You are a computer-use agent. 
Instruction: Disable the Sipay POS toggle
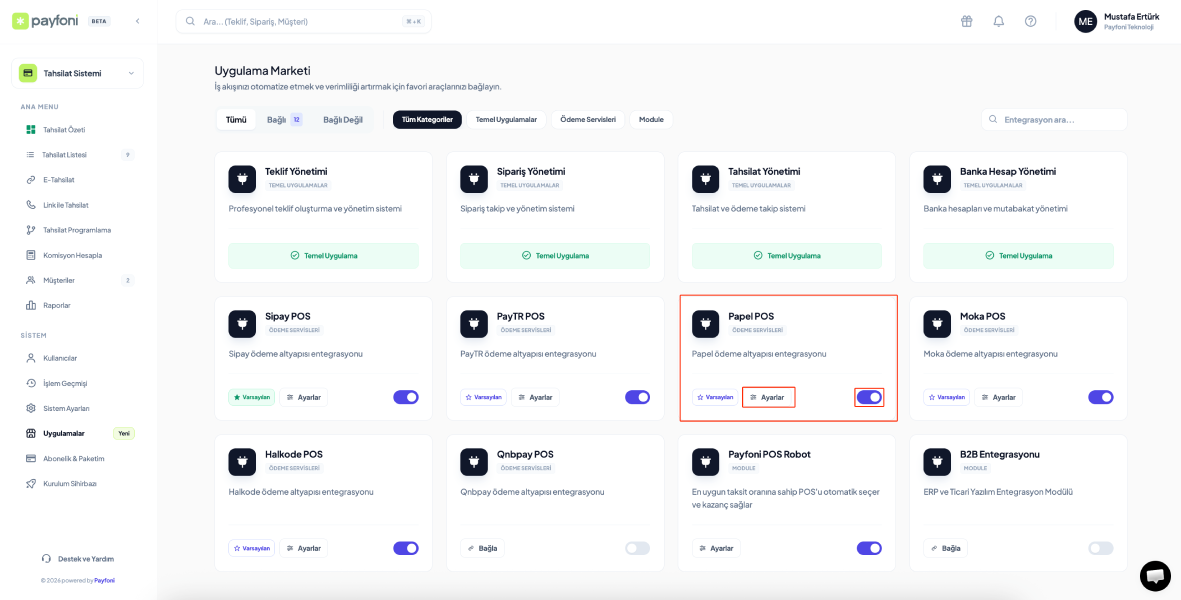click(x=405, y=397)
